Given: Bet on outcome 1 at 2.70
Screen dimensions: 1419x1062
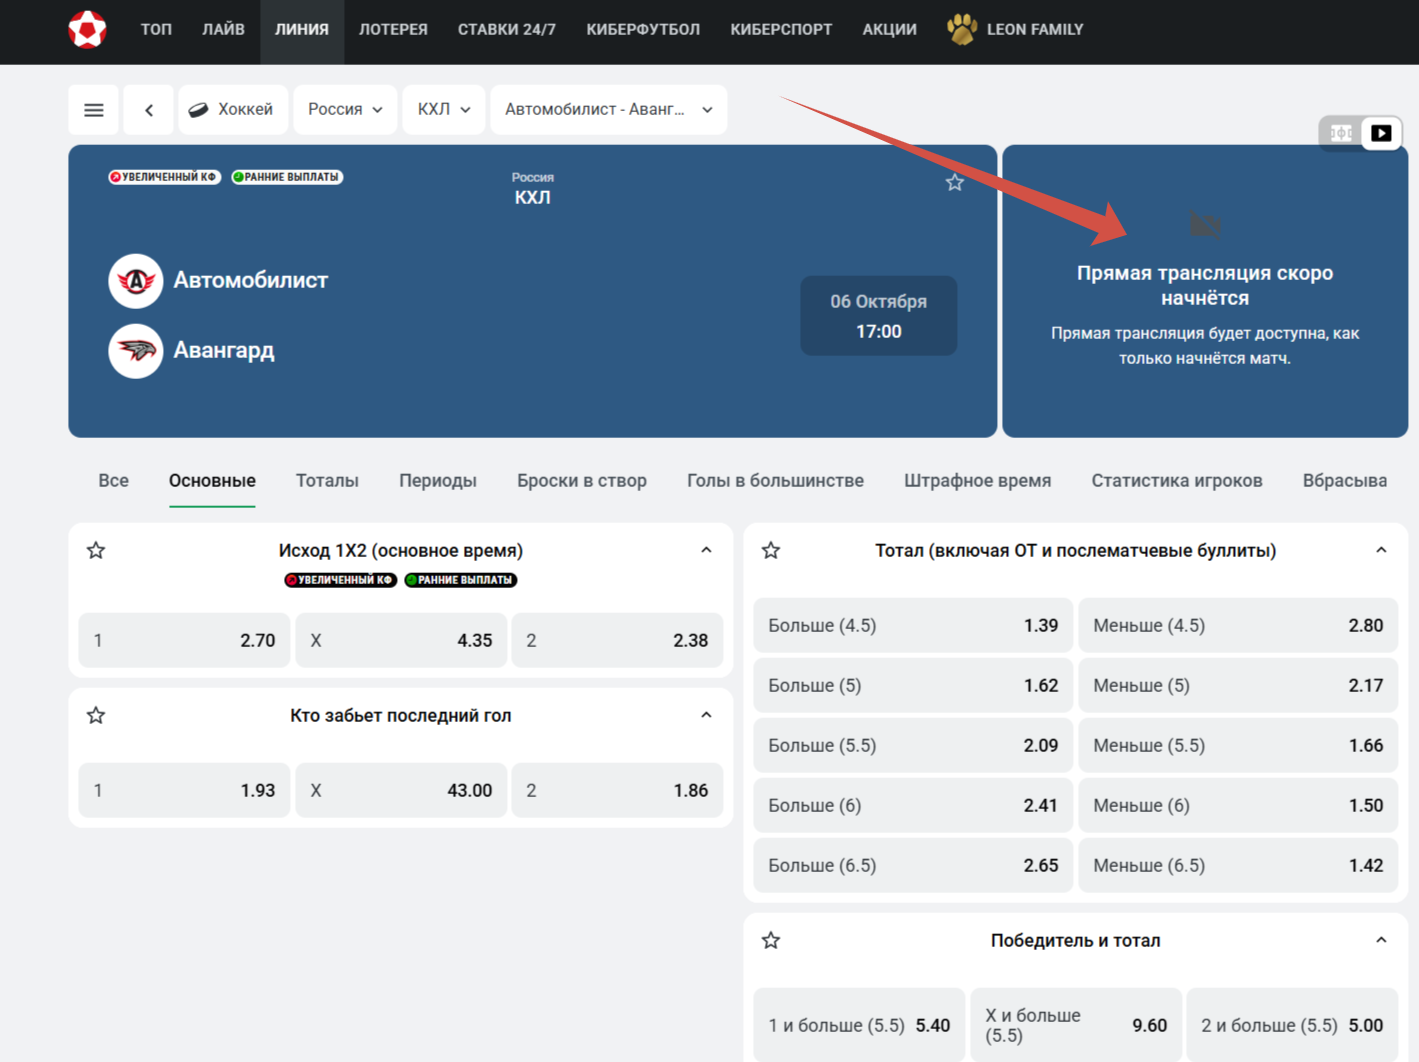Looking at the screenshot, I should pos(184,640).
